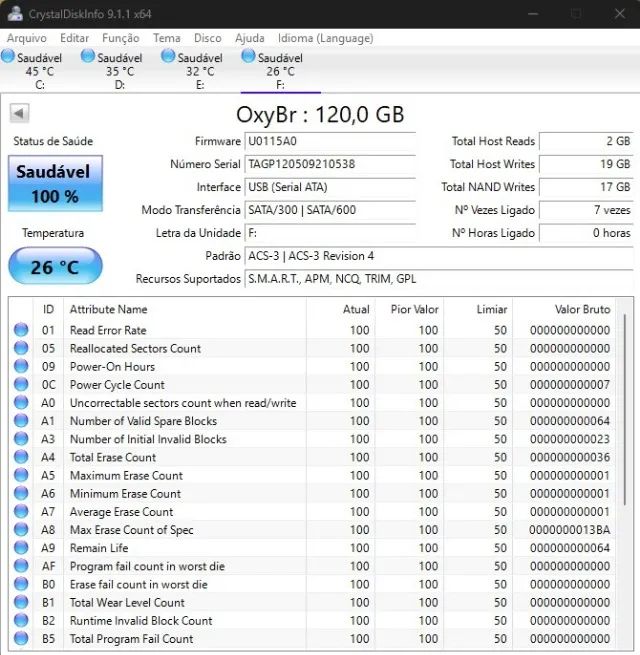Open the Editar menu

pos(74,38)
